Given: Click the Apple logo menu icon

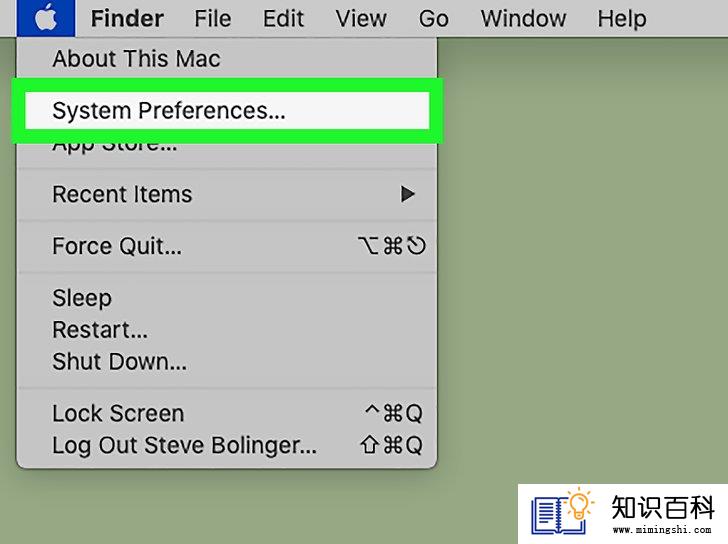Looking at the screenshot, I should (x=46, y=18).
